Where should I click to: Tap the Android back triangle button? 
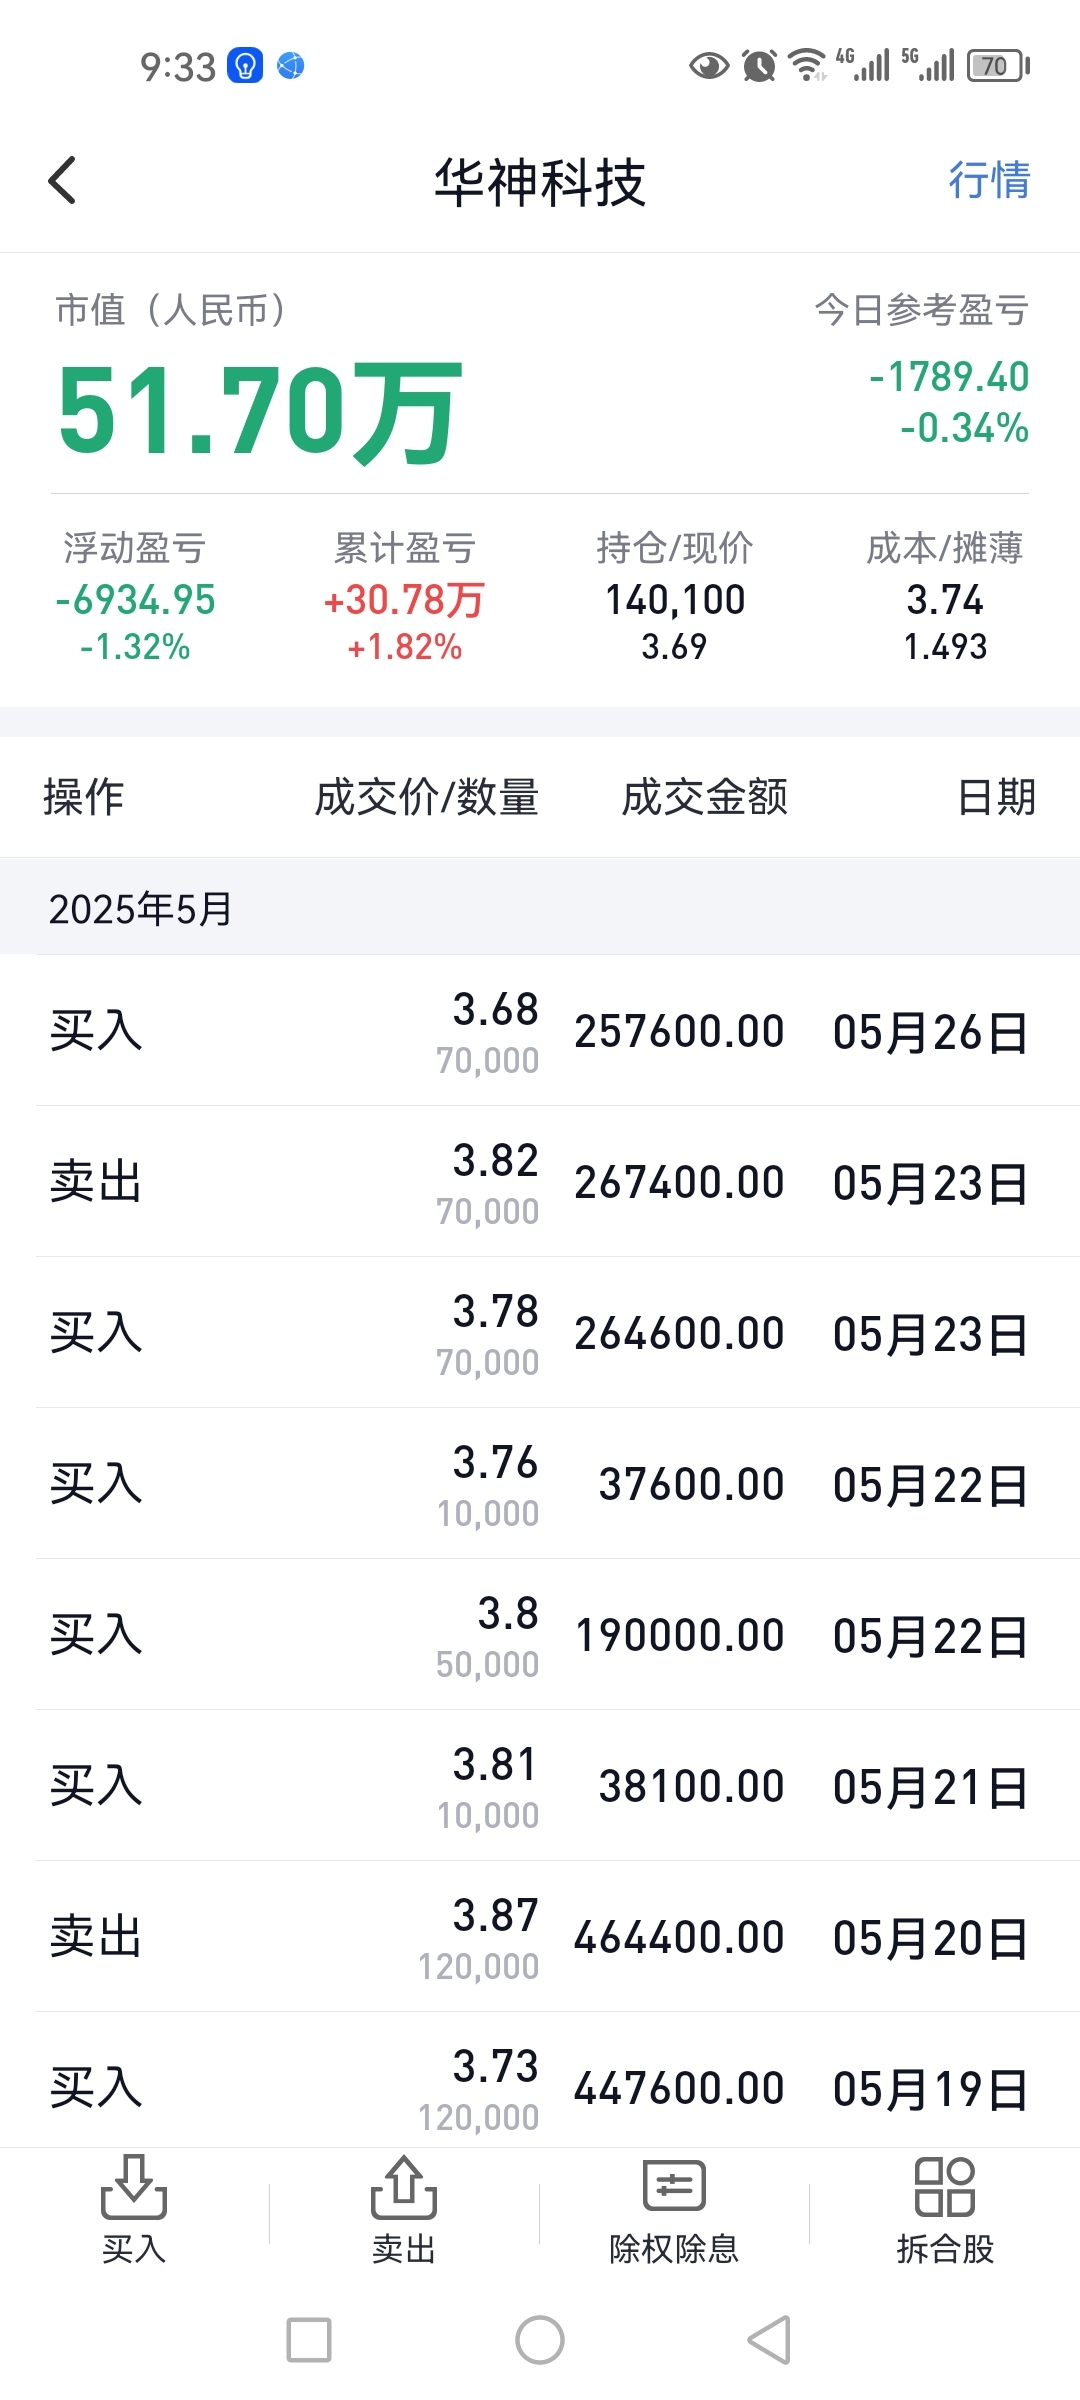[770, 2340]
